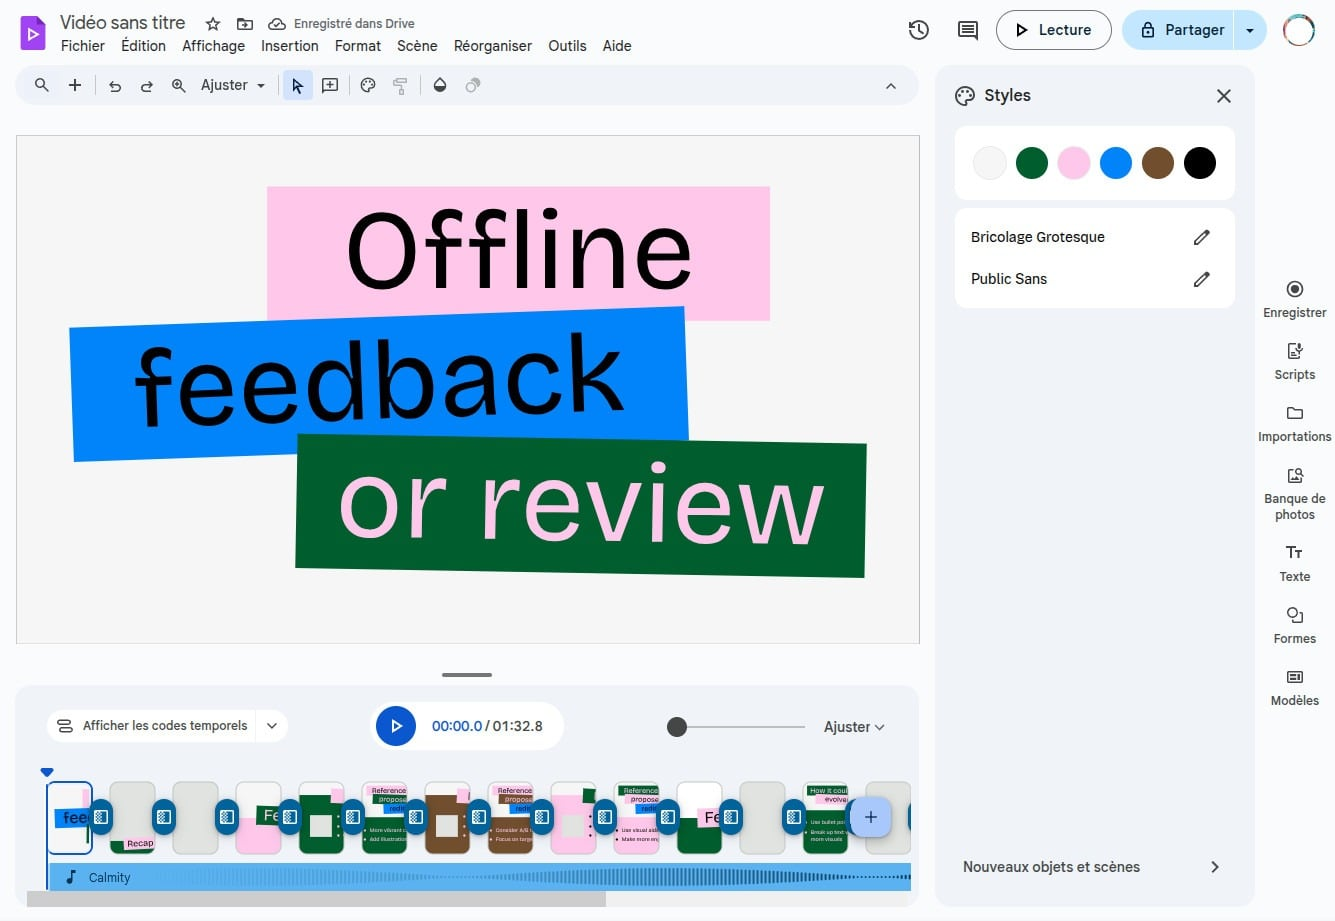Open the Formes shapes panel
The image size is (1335, 921).
tap(1294, 625)
